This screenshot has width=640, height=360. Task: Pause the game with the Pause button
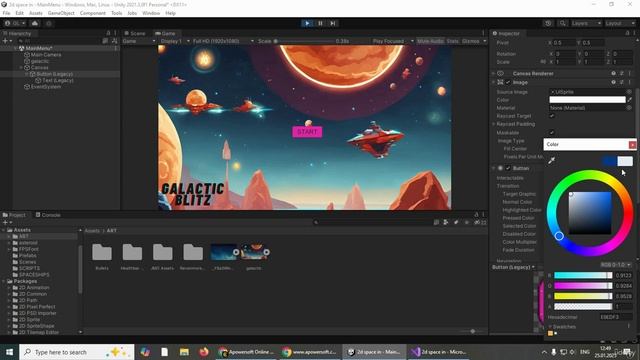320,23
